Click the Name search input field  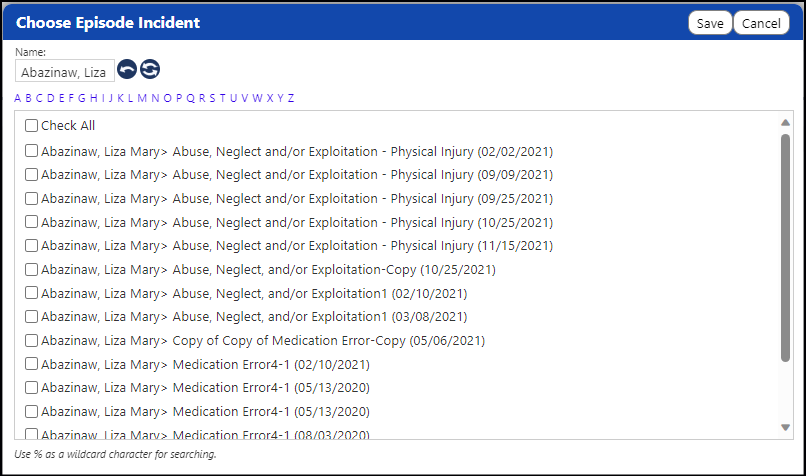pyautogui.click(x=64, y=72)
